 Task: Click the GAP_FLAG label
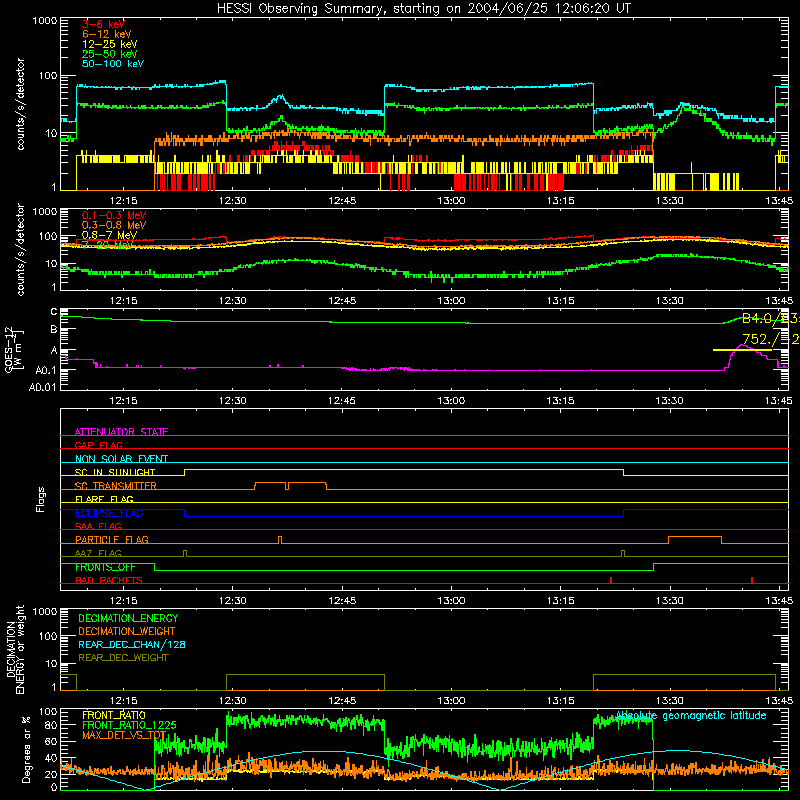98,445
